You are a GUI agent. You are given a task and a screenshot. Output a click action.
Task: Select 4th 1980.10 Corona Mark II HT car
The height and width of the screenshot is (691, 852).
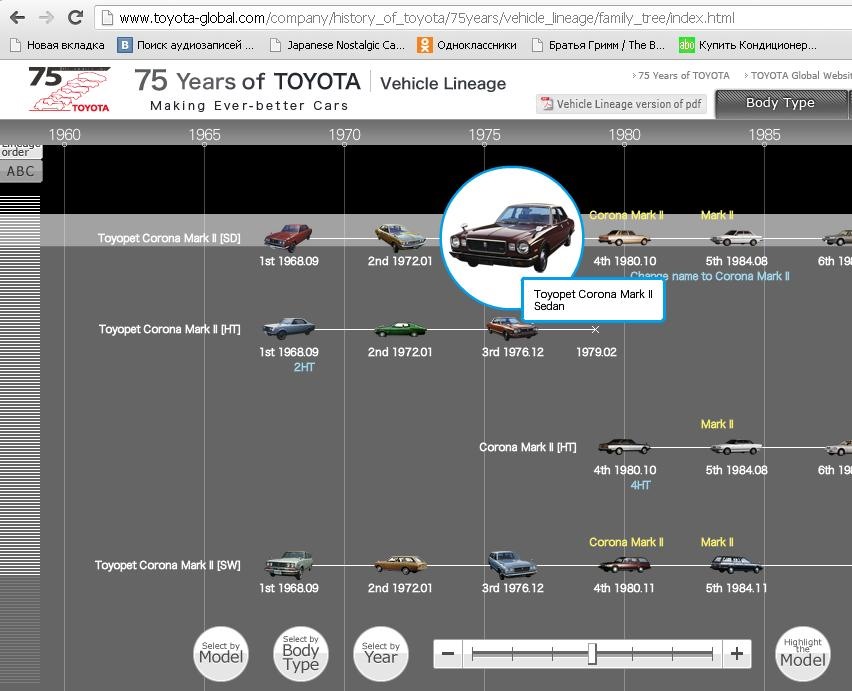coord(624,447)
